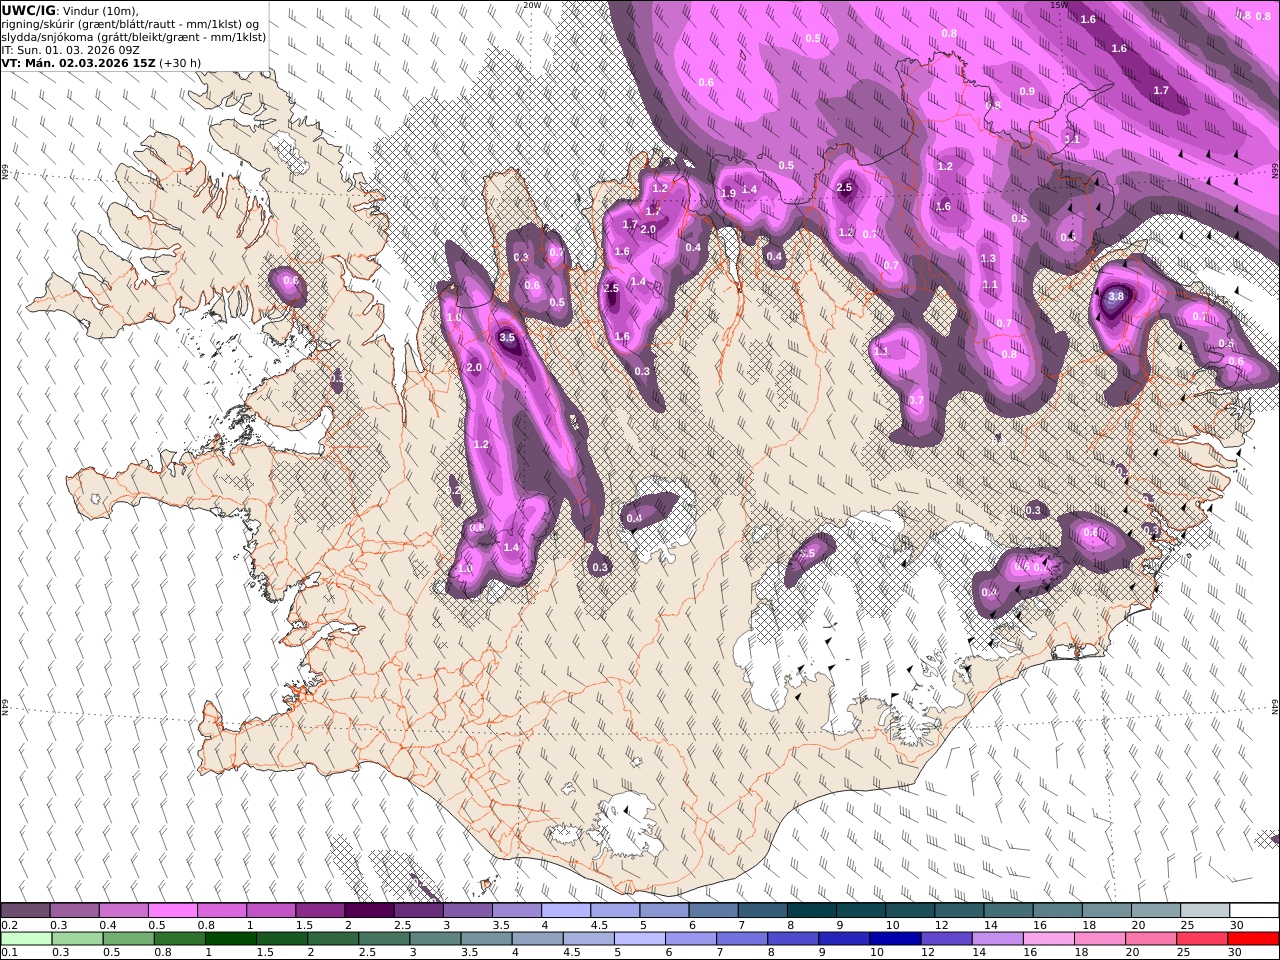Click the deep blue 10 rain legend swatch
The image size is (1280, 960).
pyautogui.click(x=894, y=939)
